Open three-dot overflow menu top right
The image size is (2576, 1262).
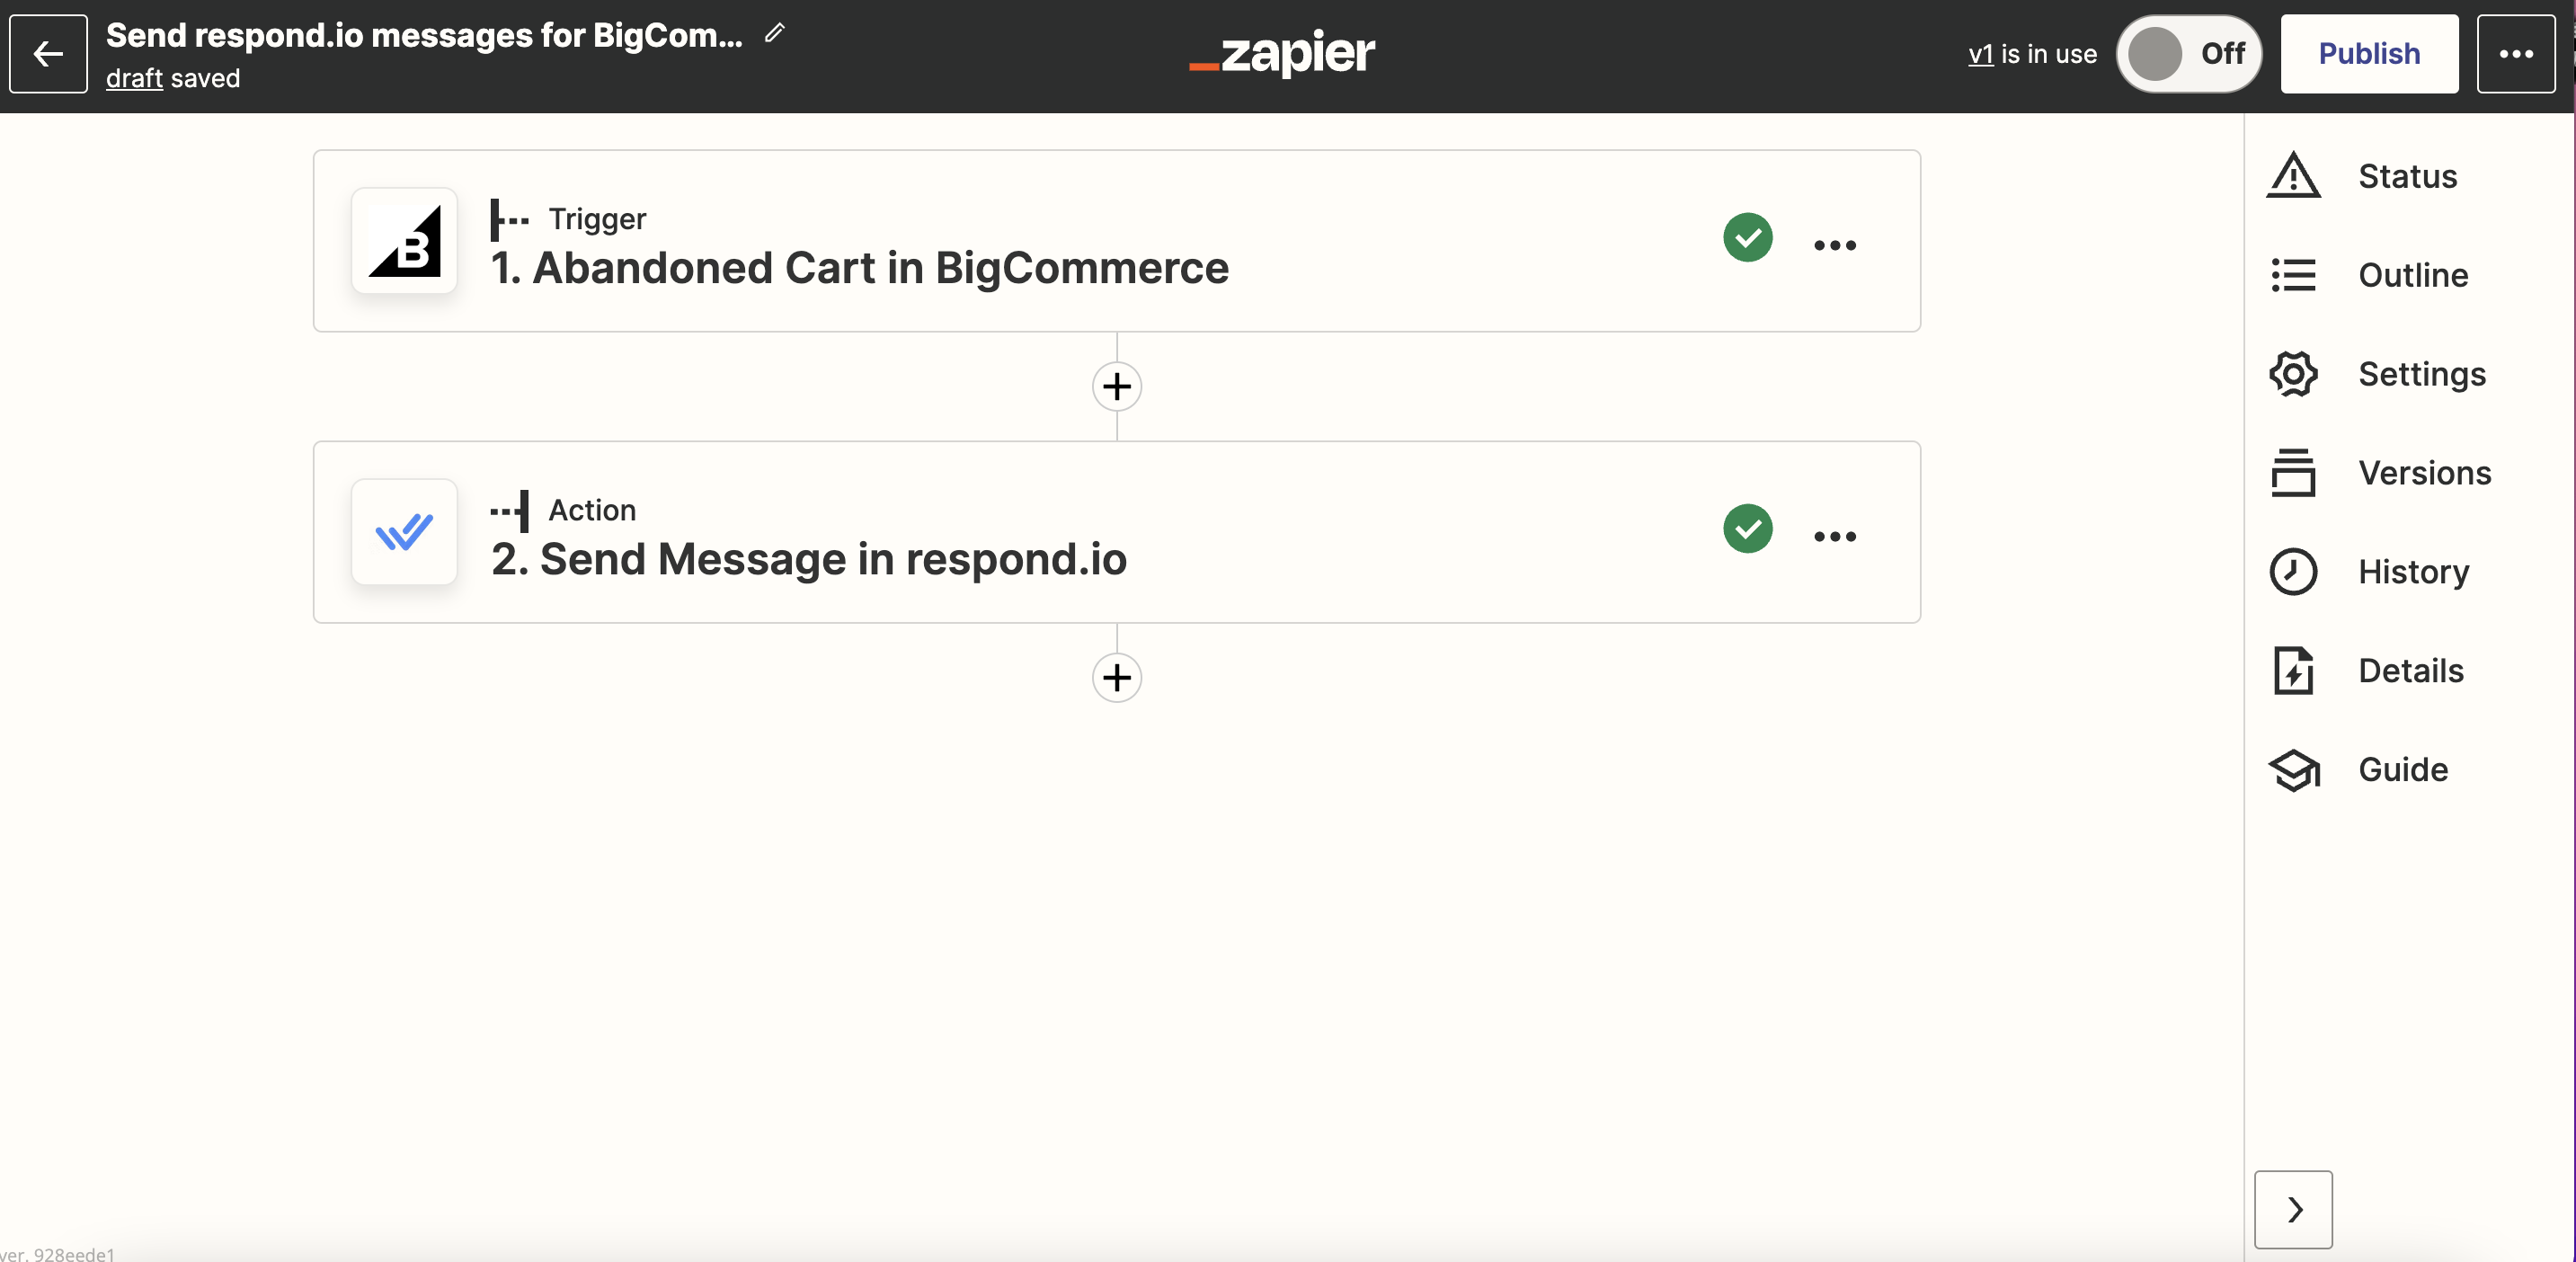coord(2517,52)
